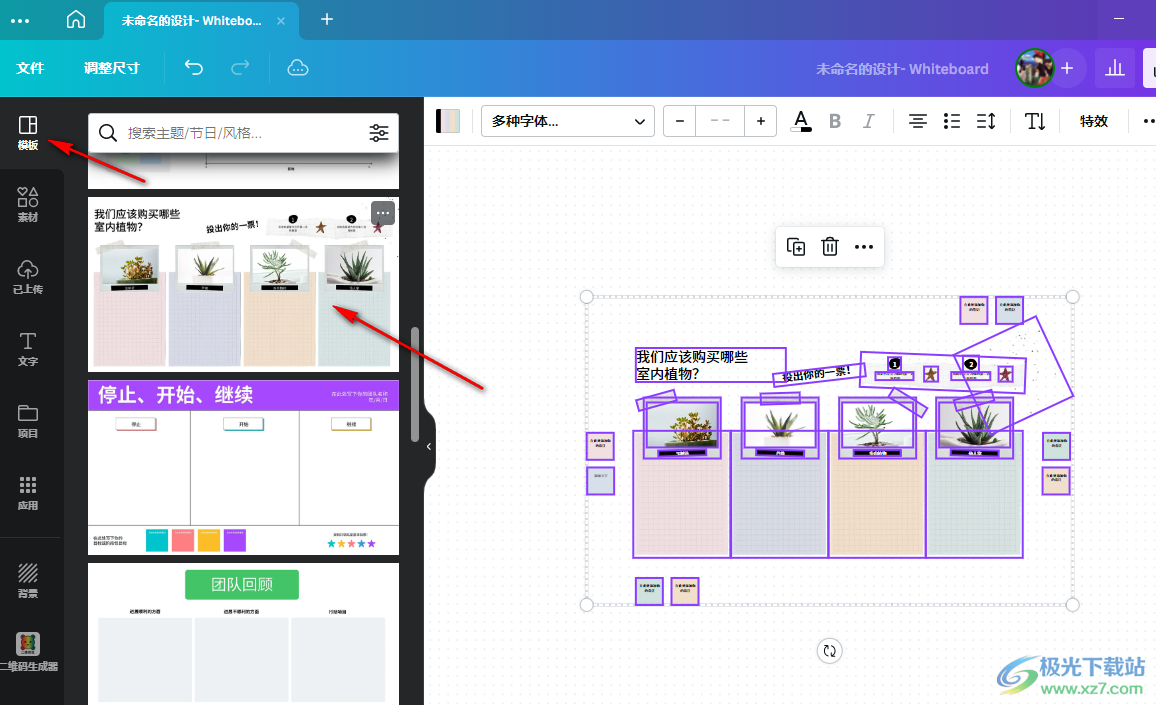Image resolution: width=1156 pixels, height=705 pixels.
Task: Open the Projects (项目) sidebar panel
Action: (28, 421)
